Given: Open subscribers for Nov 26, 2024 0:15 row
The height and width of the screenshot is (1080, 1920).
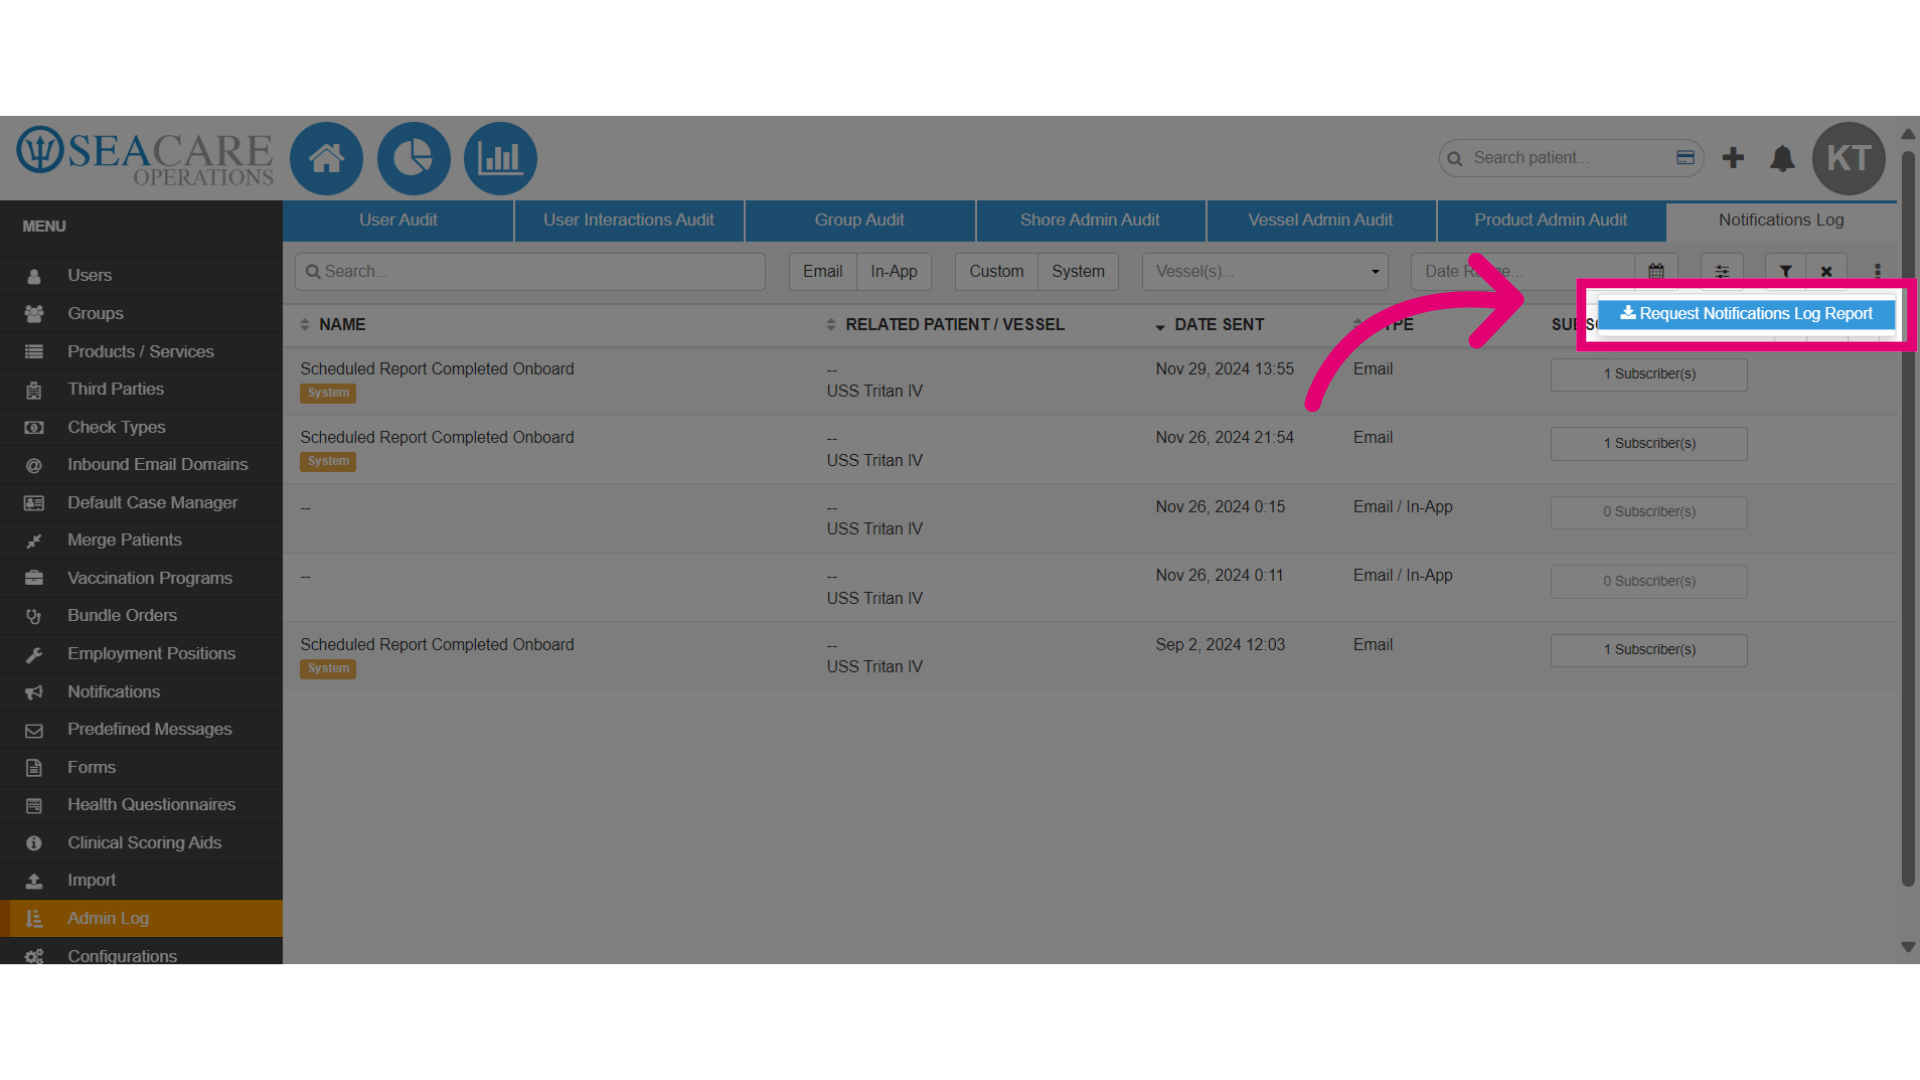Looking at the screenshot, I should [x=1649, y=512].
